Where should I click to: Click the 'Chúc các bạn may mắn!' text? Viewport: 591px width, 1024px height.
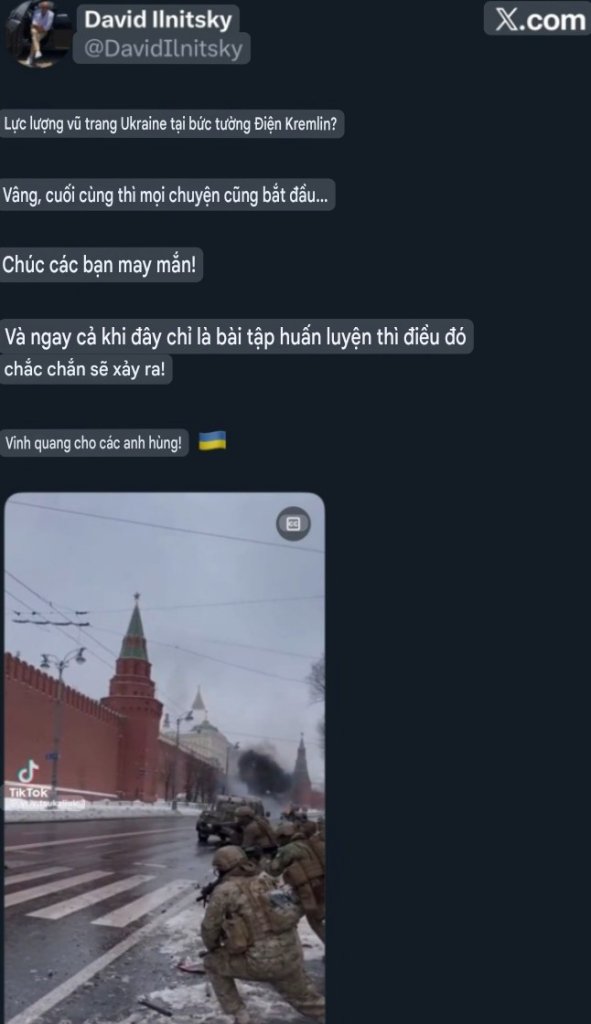click(99, 265)
